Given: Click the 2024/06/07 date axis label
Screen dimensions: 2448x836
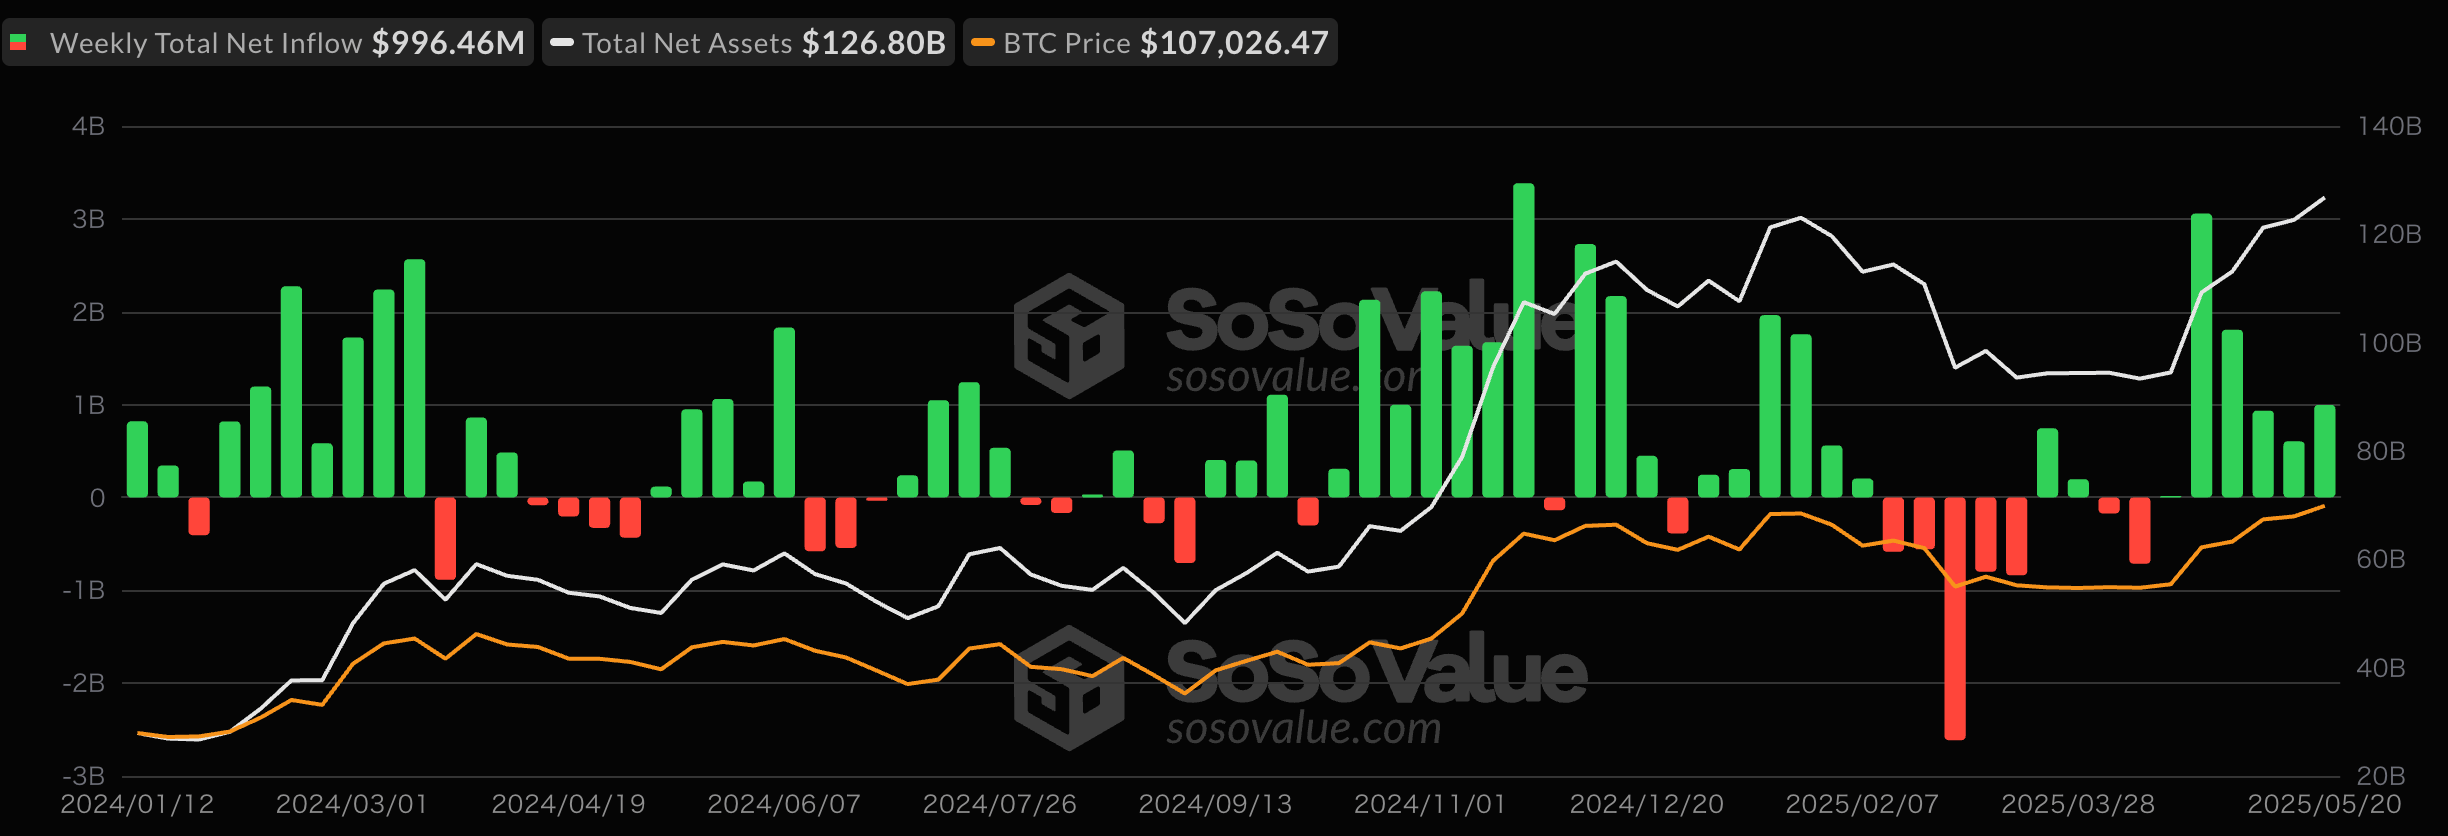Looking at the screenshot, I should (x=784, y=804).
